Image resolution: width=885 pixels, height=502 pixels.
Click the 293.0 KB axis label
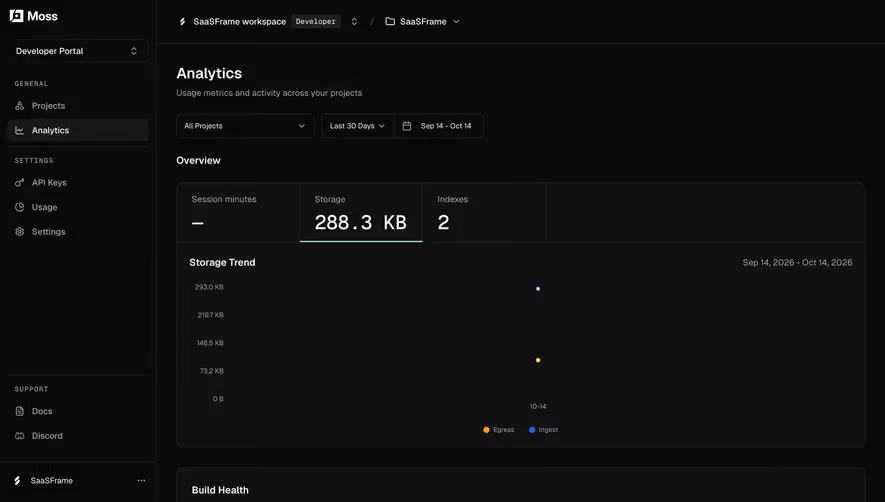[209, 287]
